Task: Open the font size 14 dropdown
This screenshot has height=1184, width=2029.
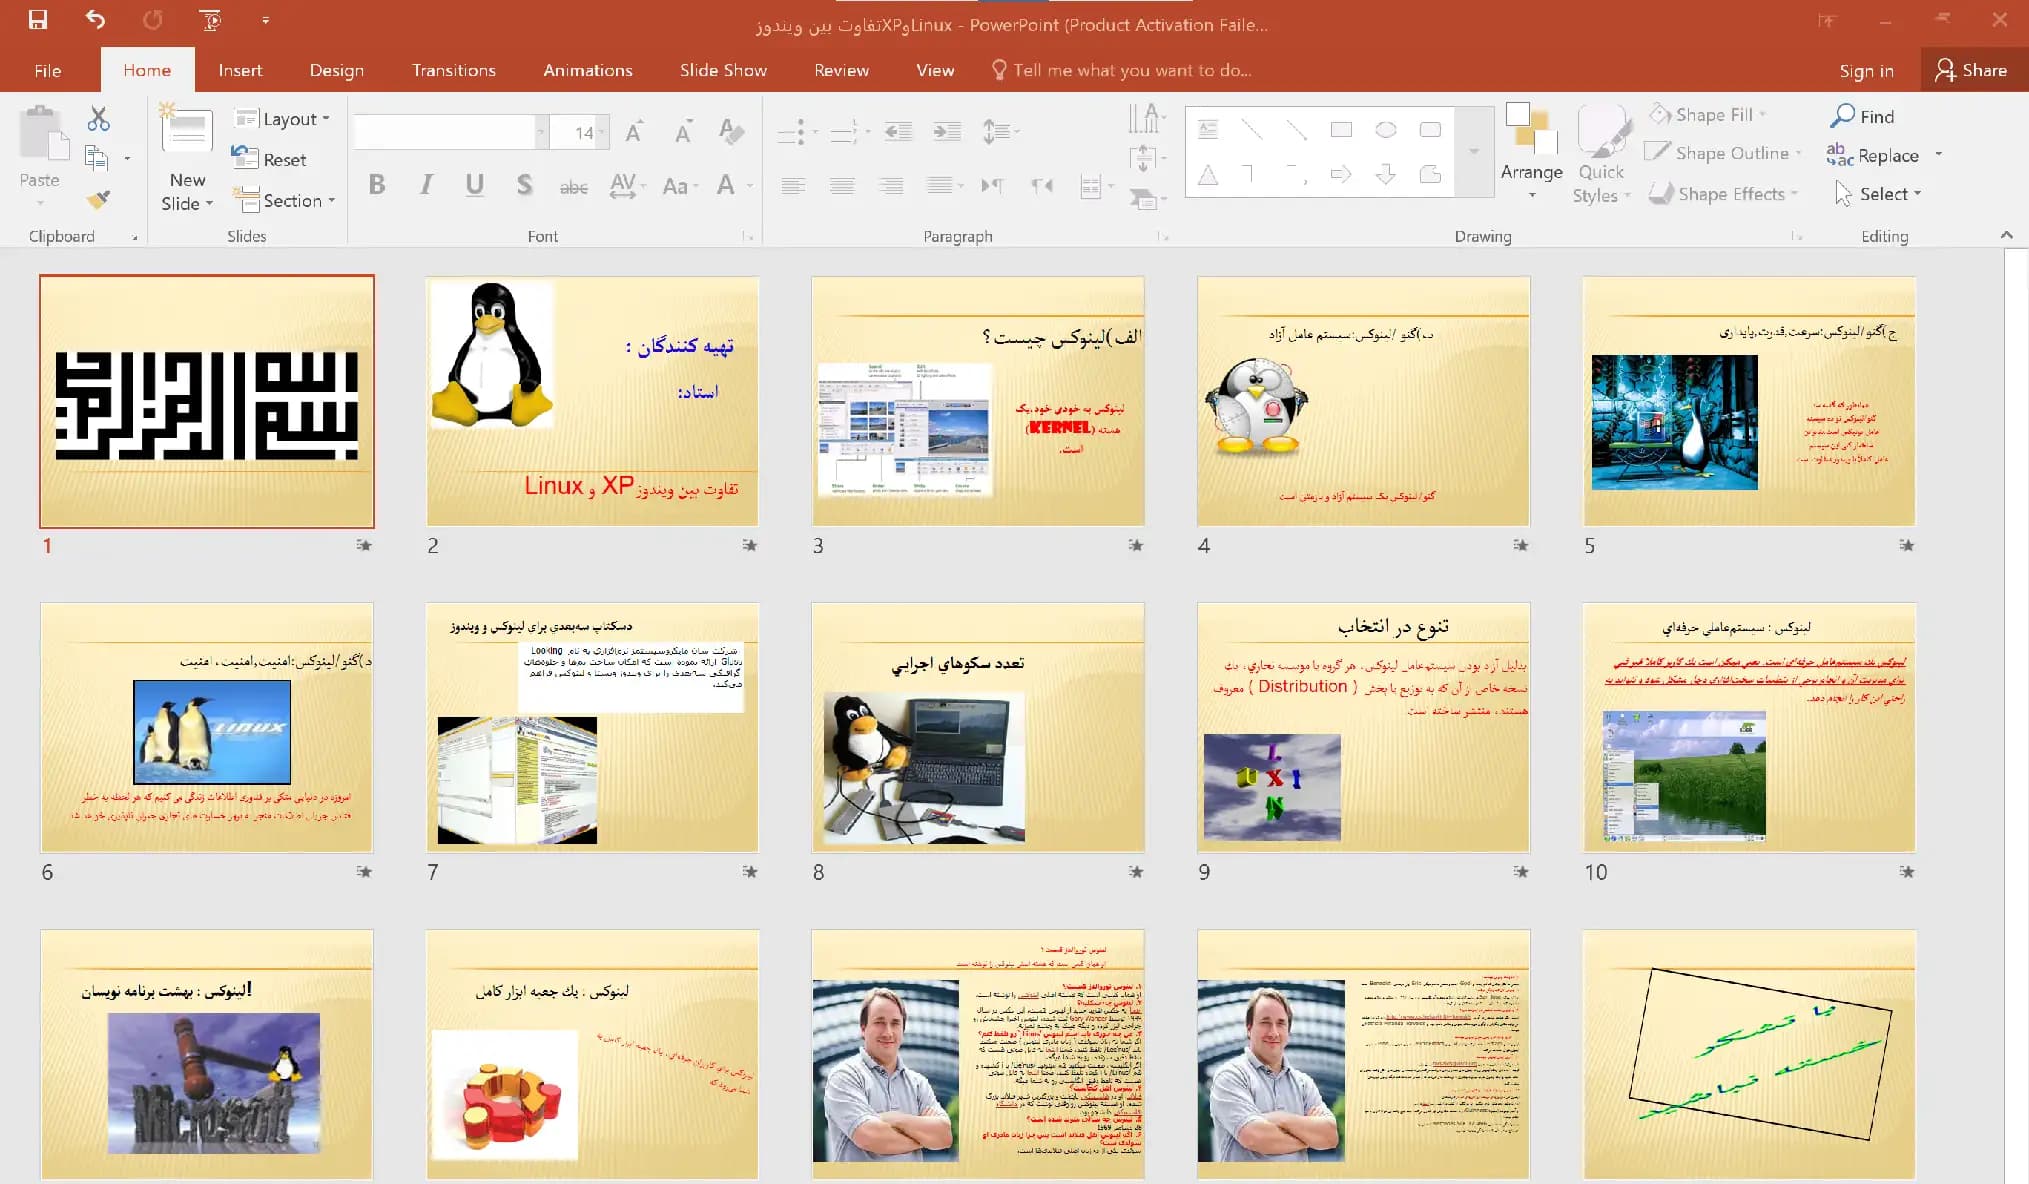Action: (x=602, y=132)
